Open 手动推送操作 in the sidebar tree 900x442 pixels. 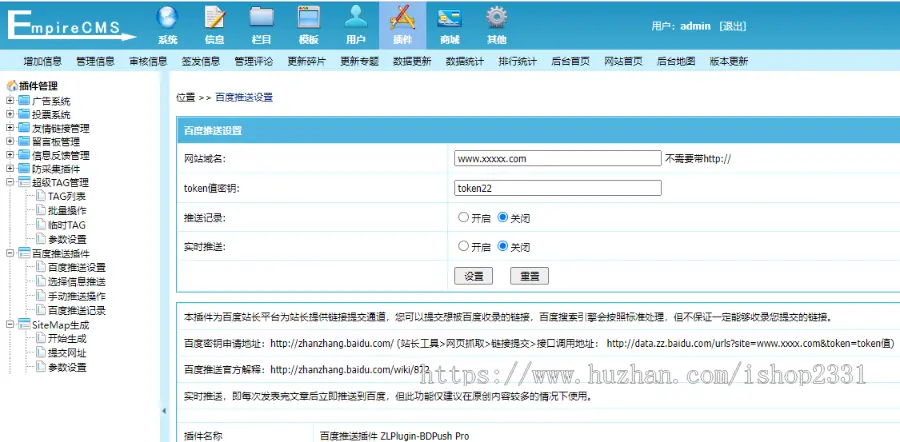click(x=77, y=296)
